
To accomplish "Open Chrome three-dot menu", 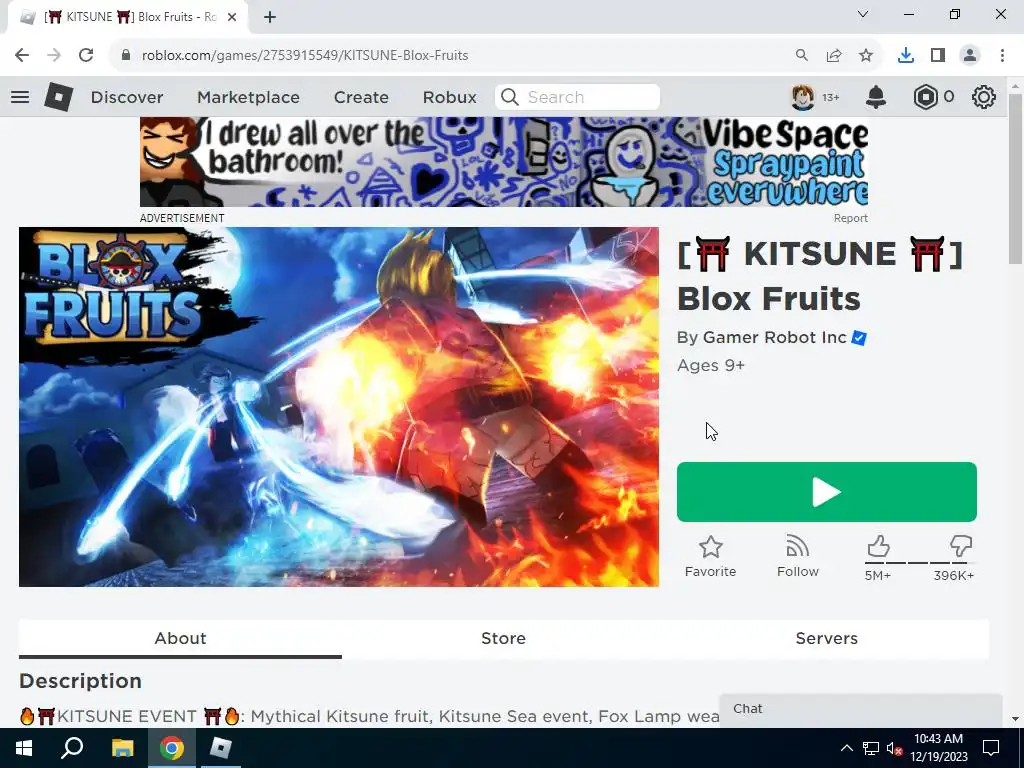I will point(1002,55).
